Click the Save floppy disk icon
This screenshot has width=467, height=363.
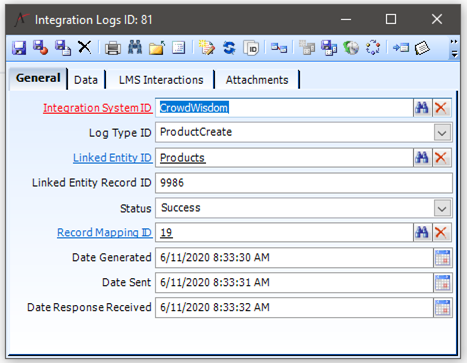19,48
